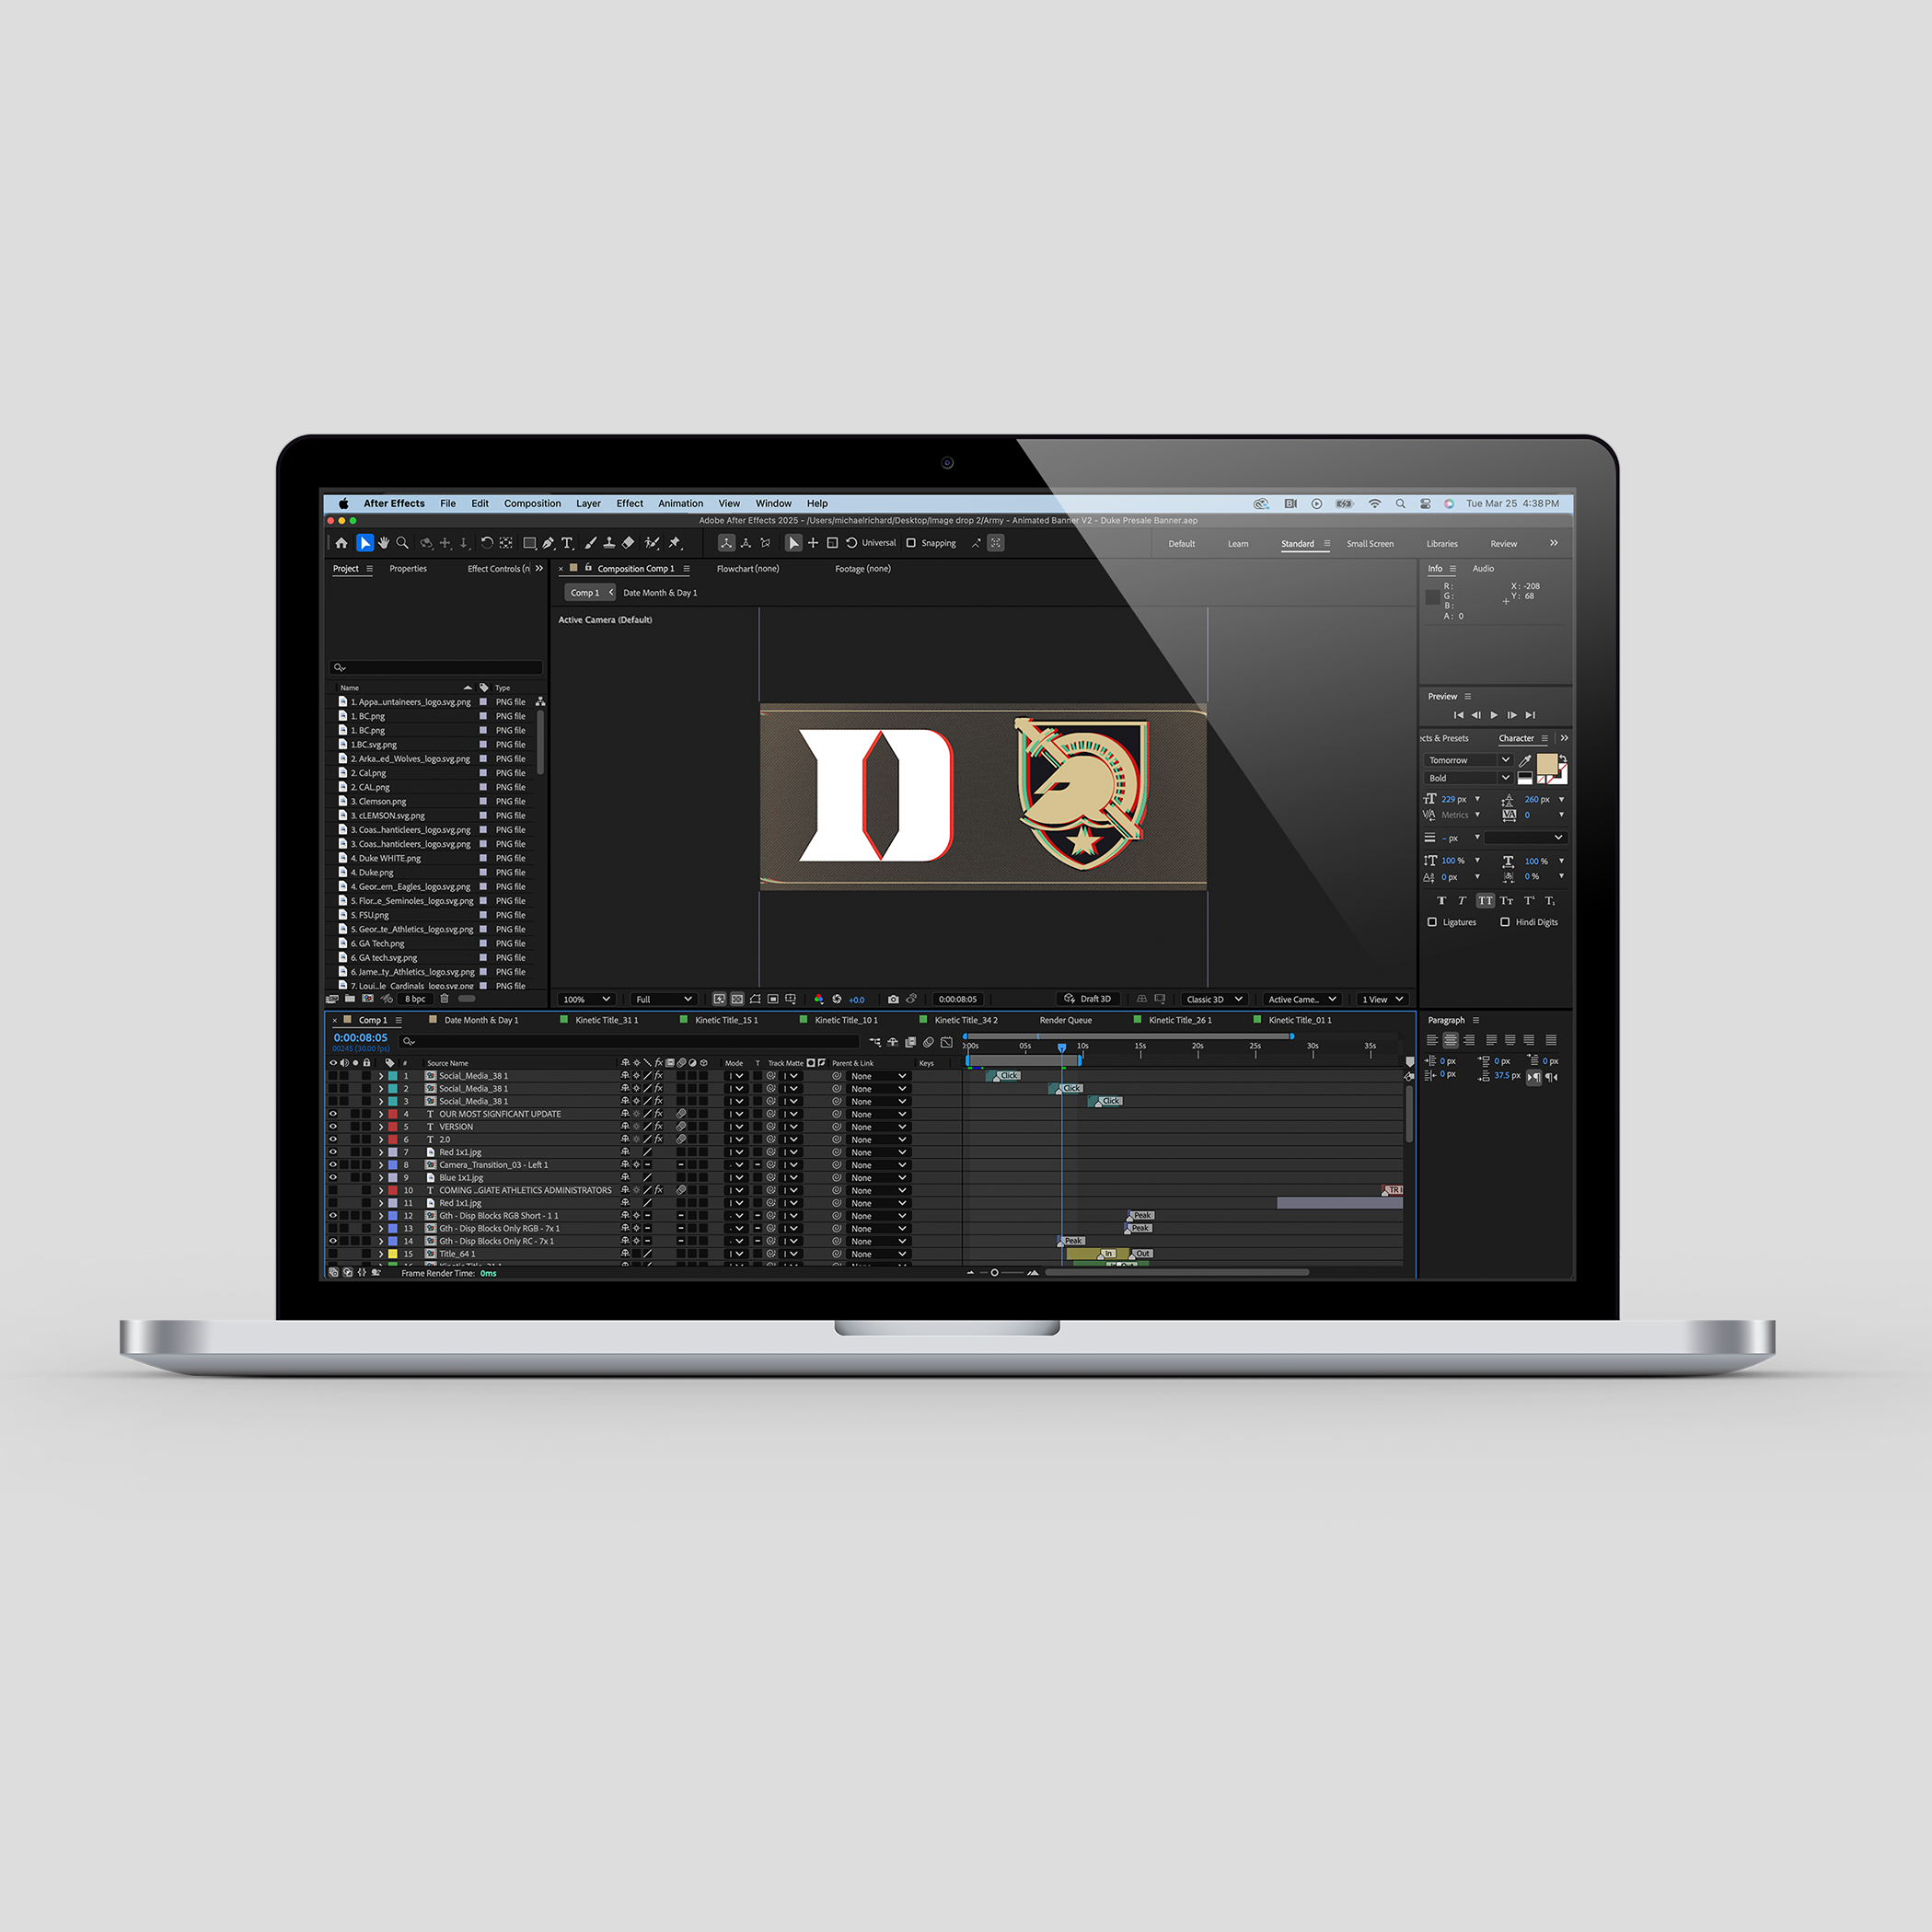Click the Home icon in toolbar
1932x1932 pixels.
(342, 543)
